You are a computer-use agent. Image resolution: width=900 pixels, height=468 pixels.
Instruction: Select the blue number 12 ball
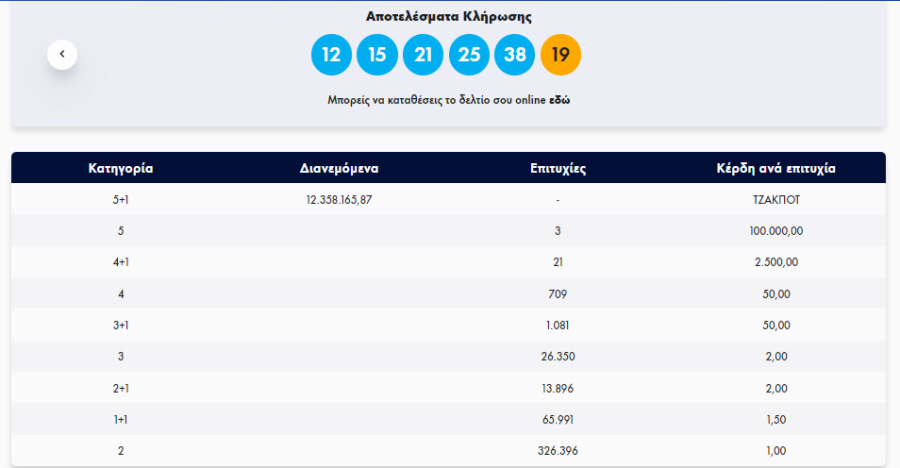tap(331, 54)
